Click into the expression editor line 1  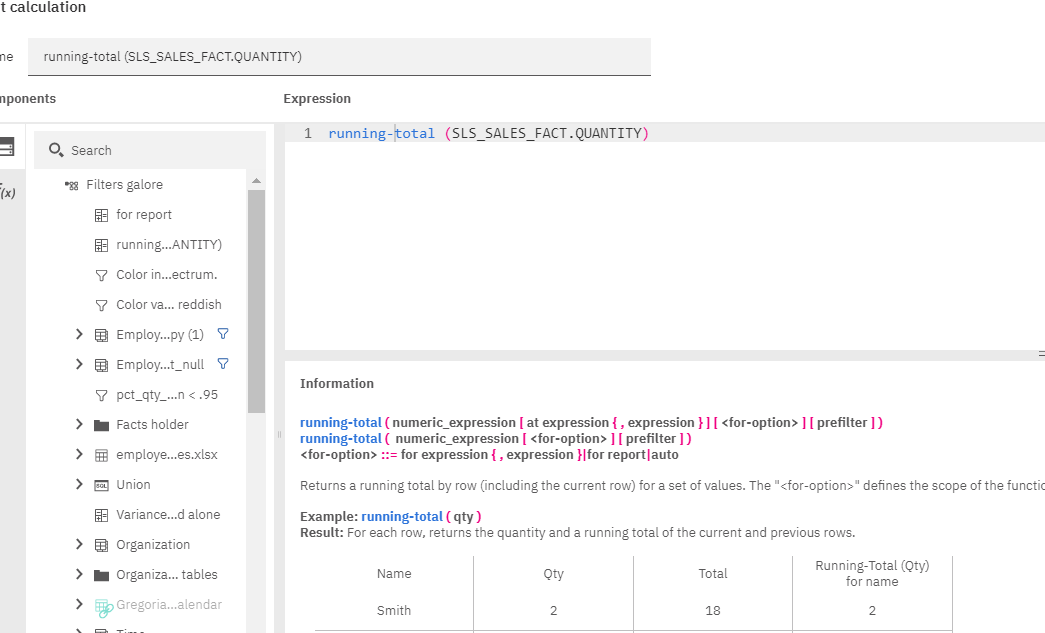tap(664, 133)
